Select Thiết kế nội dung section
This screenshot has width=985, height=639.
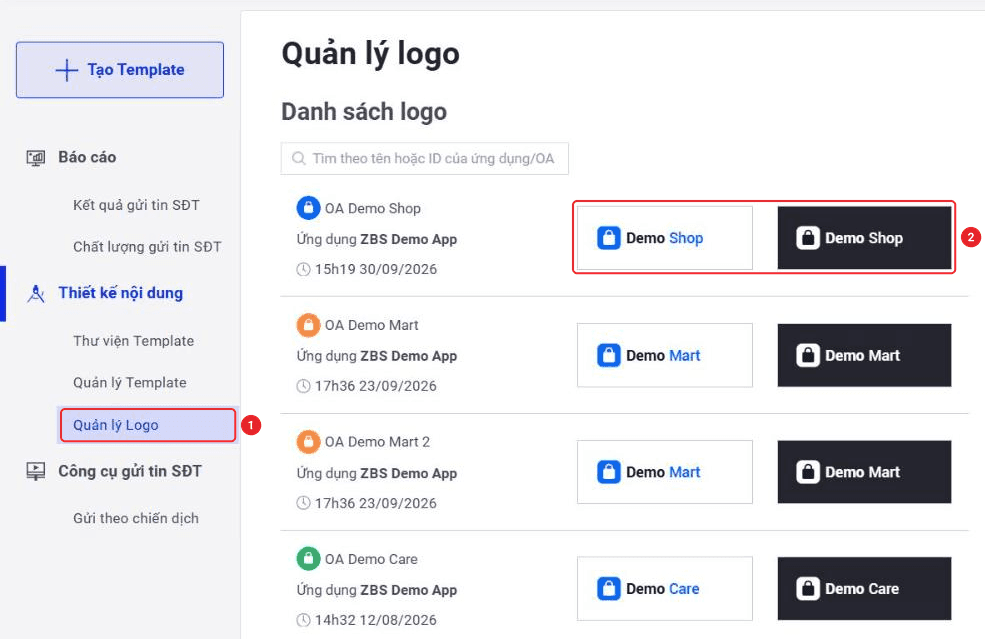coord(121,293)
